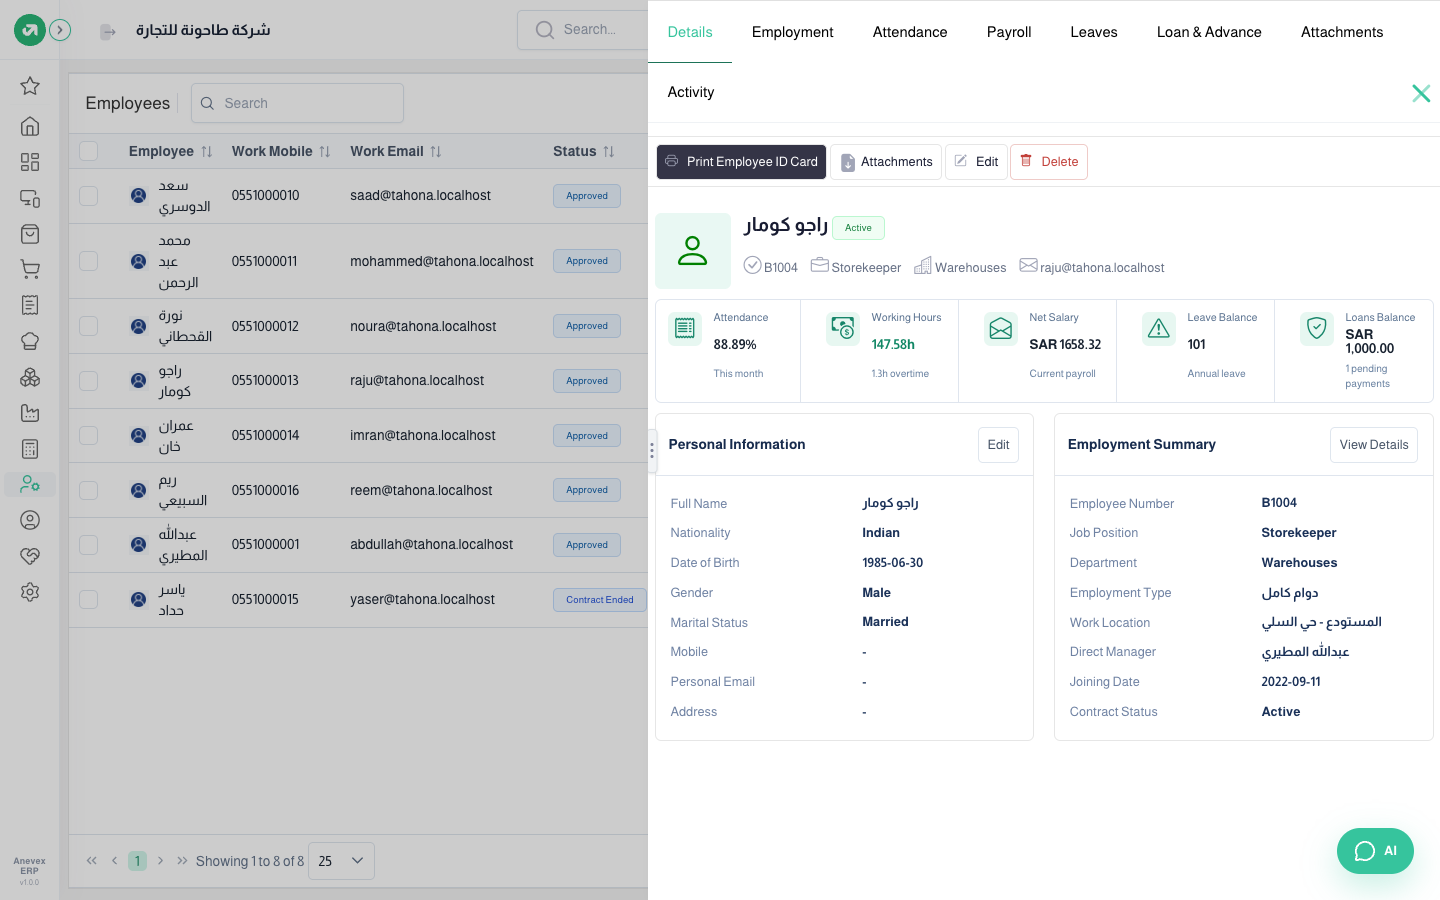Open the dashboard grid icon in sidebar
Screen dimensions: 1440x900
pos(30,162)
